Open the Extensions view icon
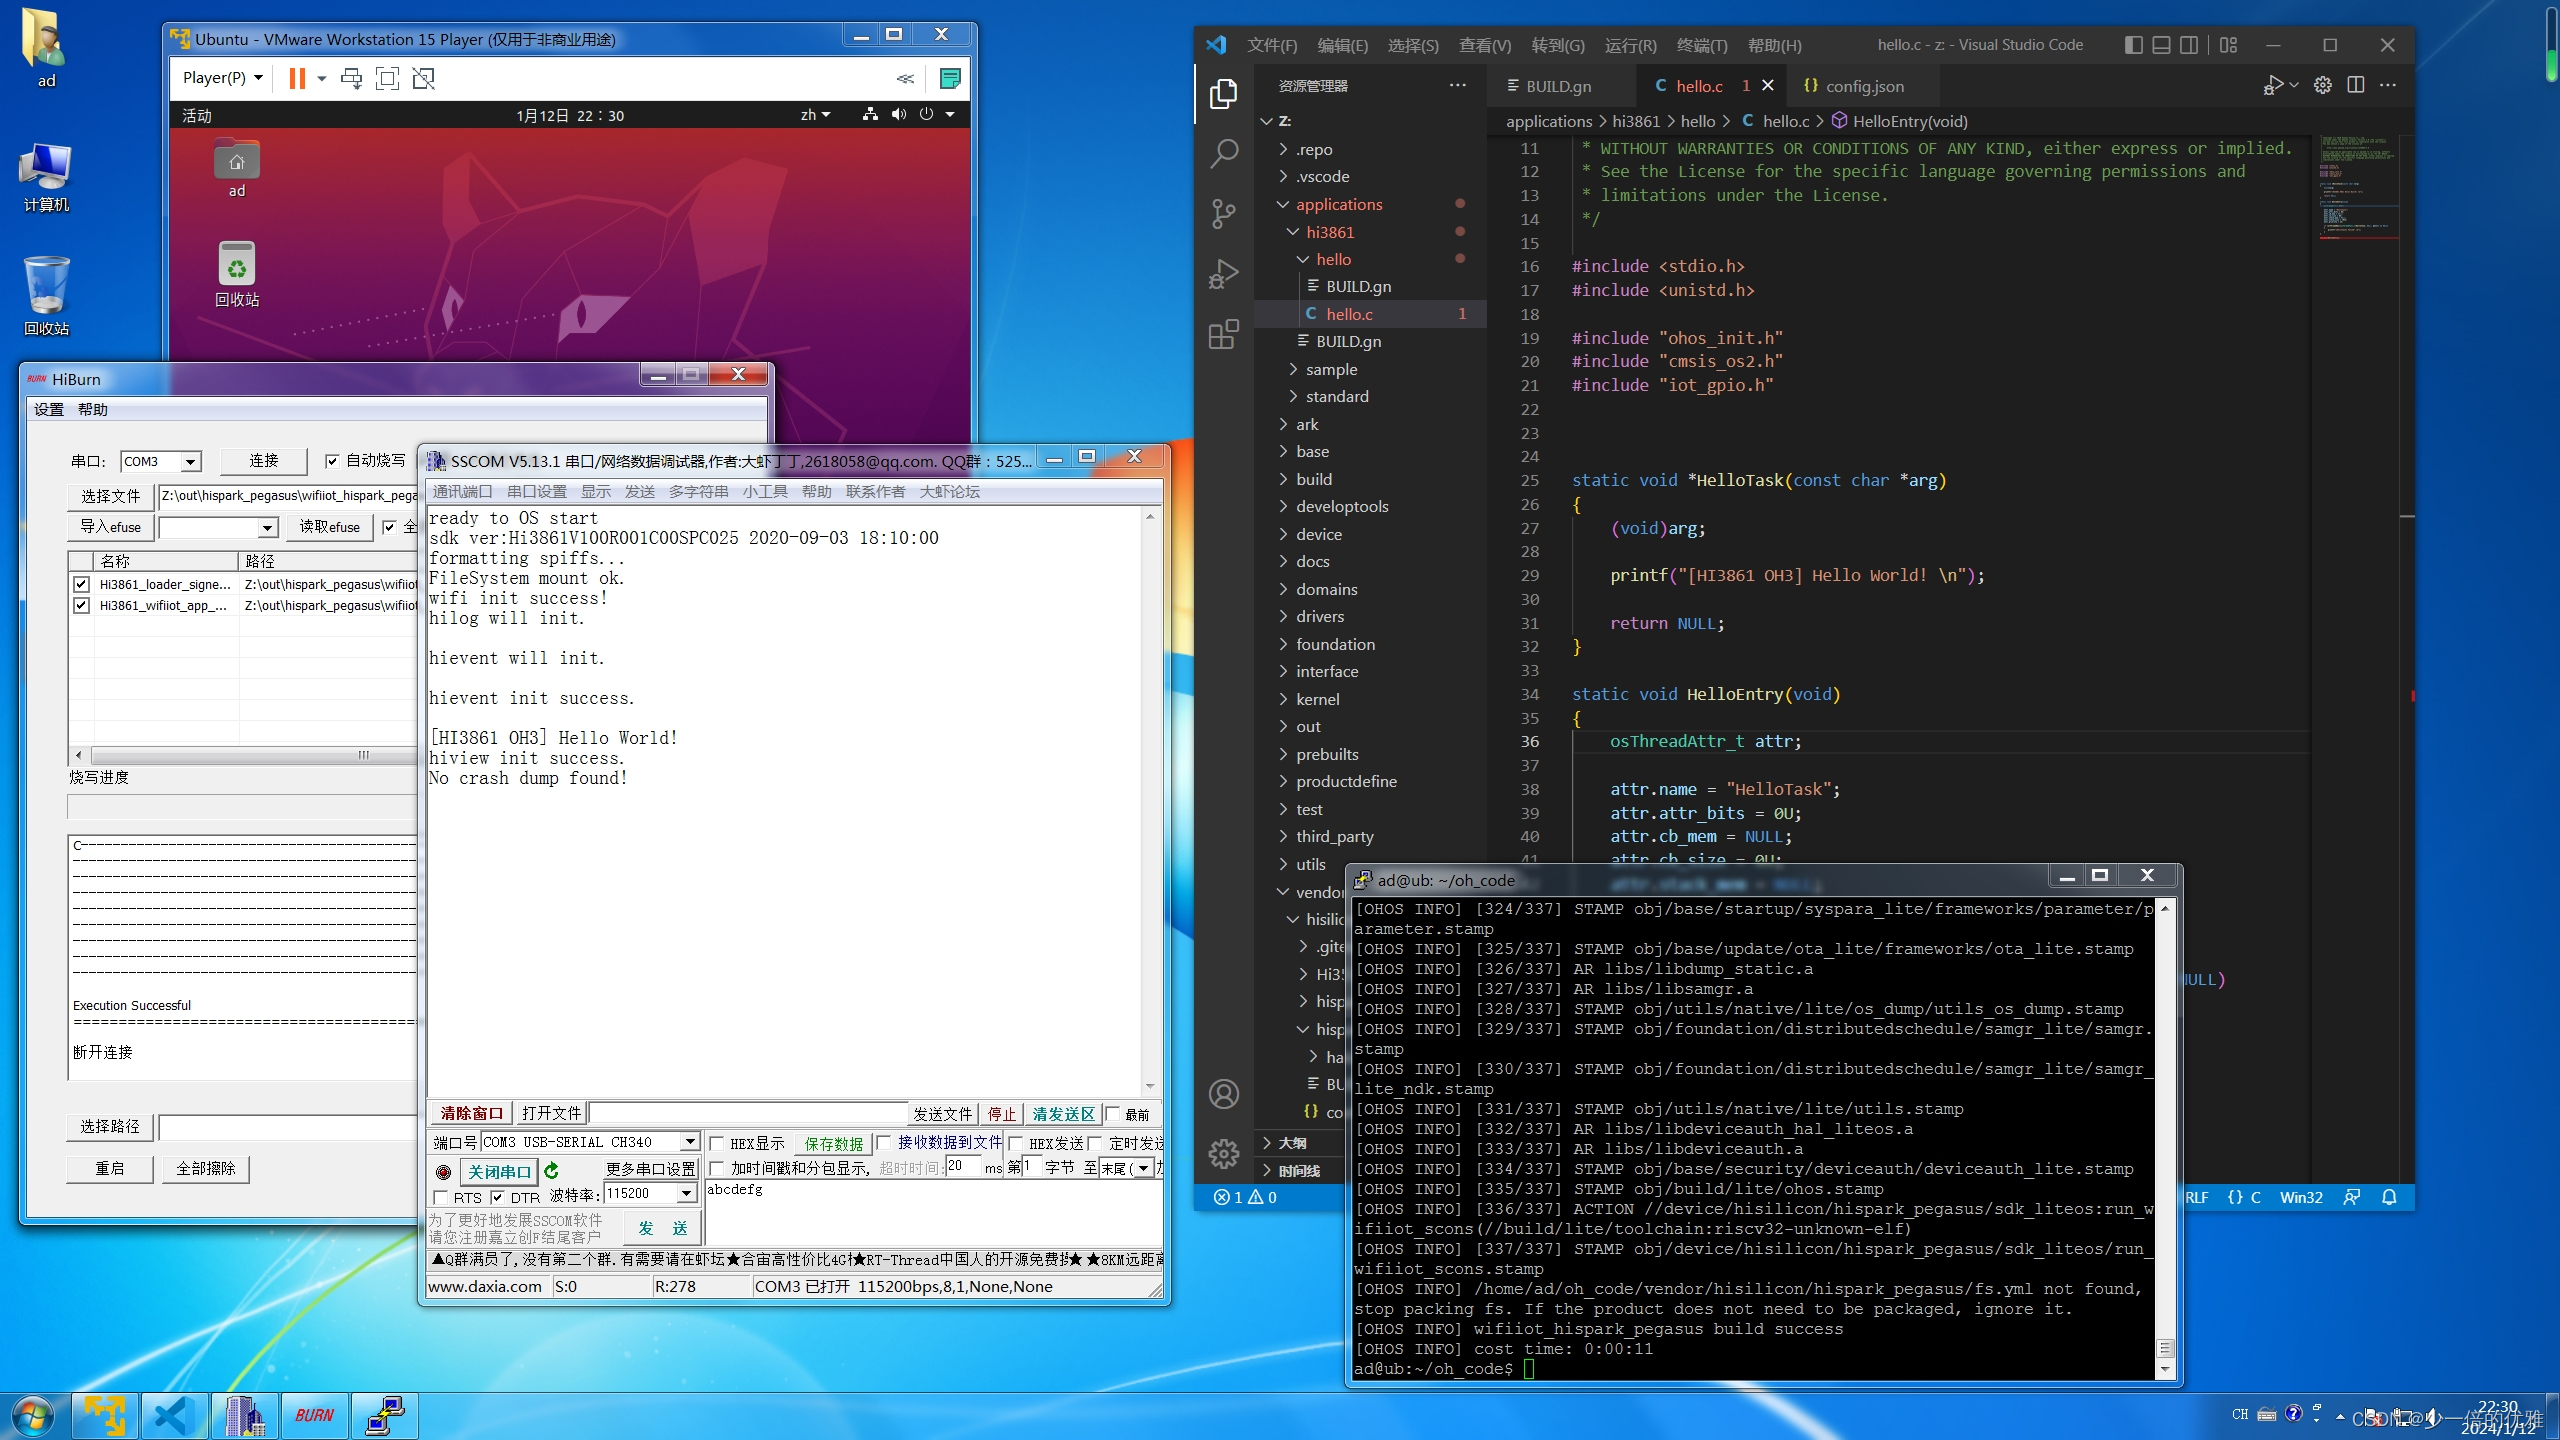2560x1440 pixels. [1223, 334]
